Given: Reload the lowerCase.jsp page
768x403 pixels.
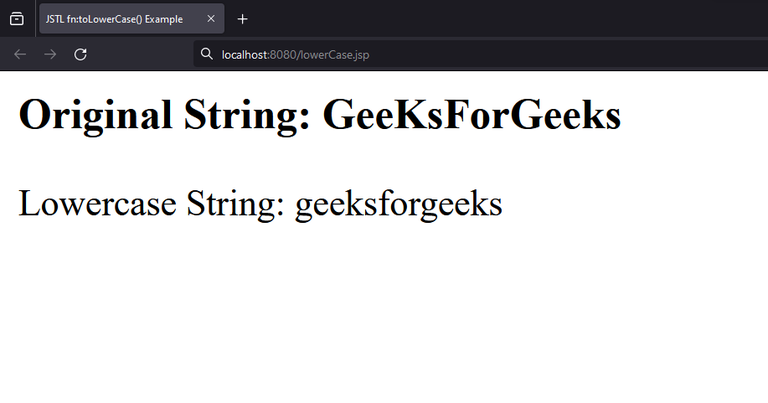Looking at the screenshot, I should click(x=81, y=54).
